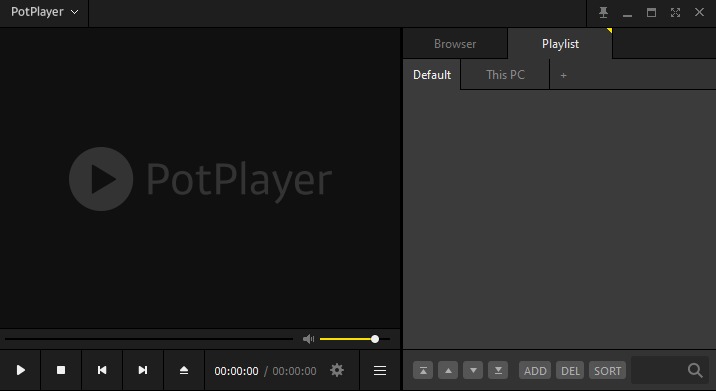Pin the window on top

point(604,12)
